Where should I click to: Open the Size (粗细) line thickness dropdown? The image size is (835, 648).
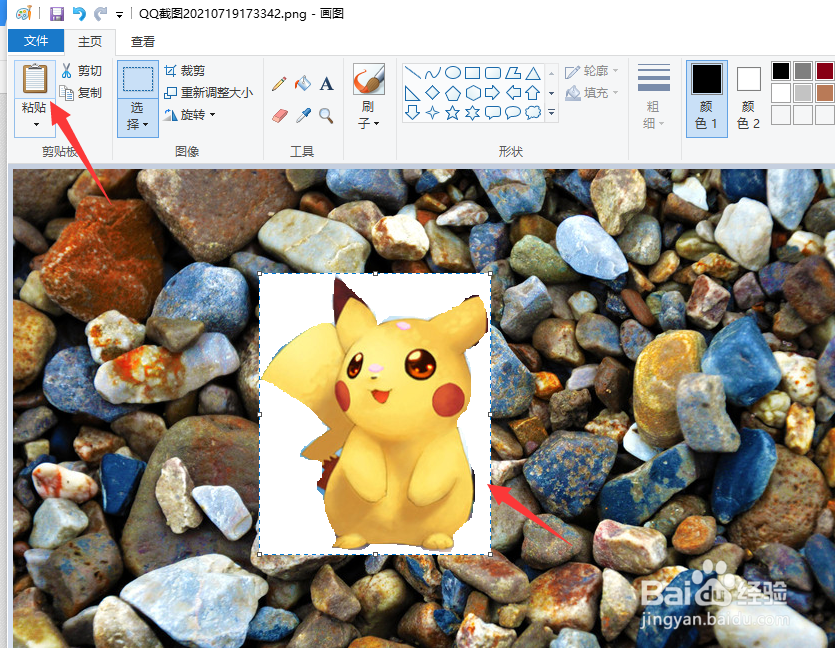[x=653, y=97]
